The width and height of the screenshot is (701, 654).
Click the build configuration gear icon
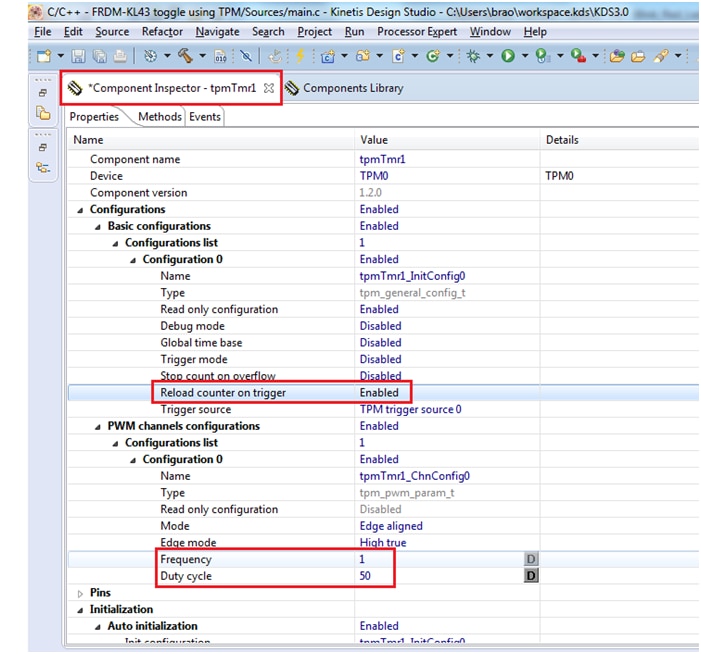[151, 56]
